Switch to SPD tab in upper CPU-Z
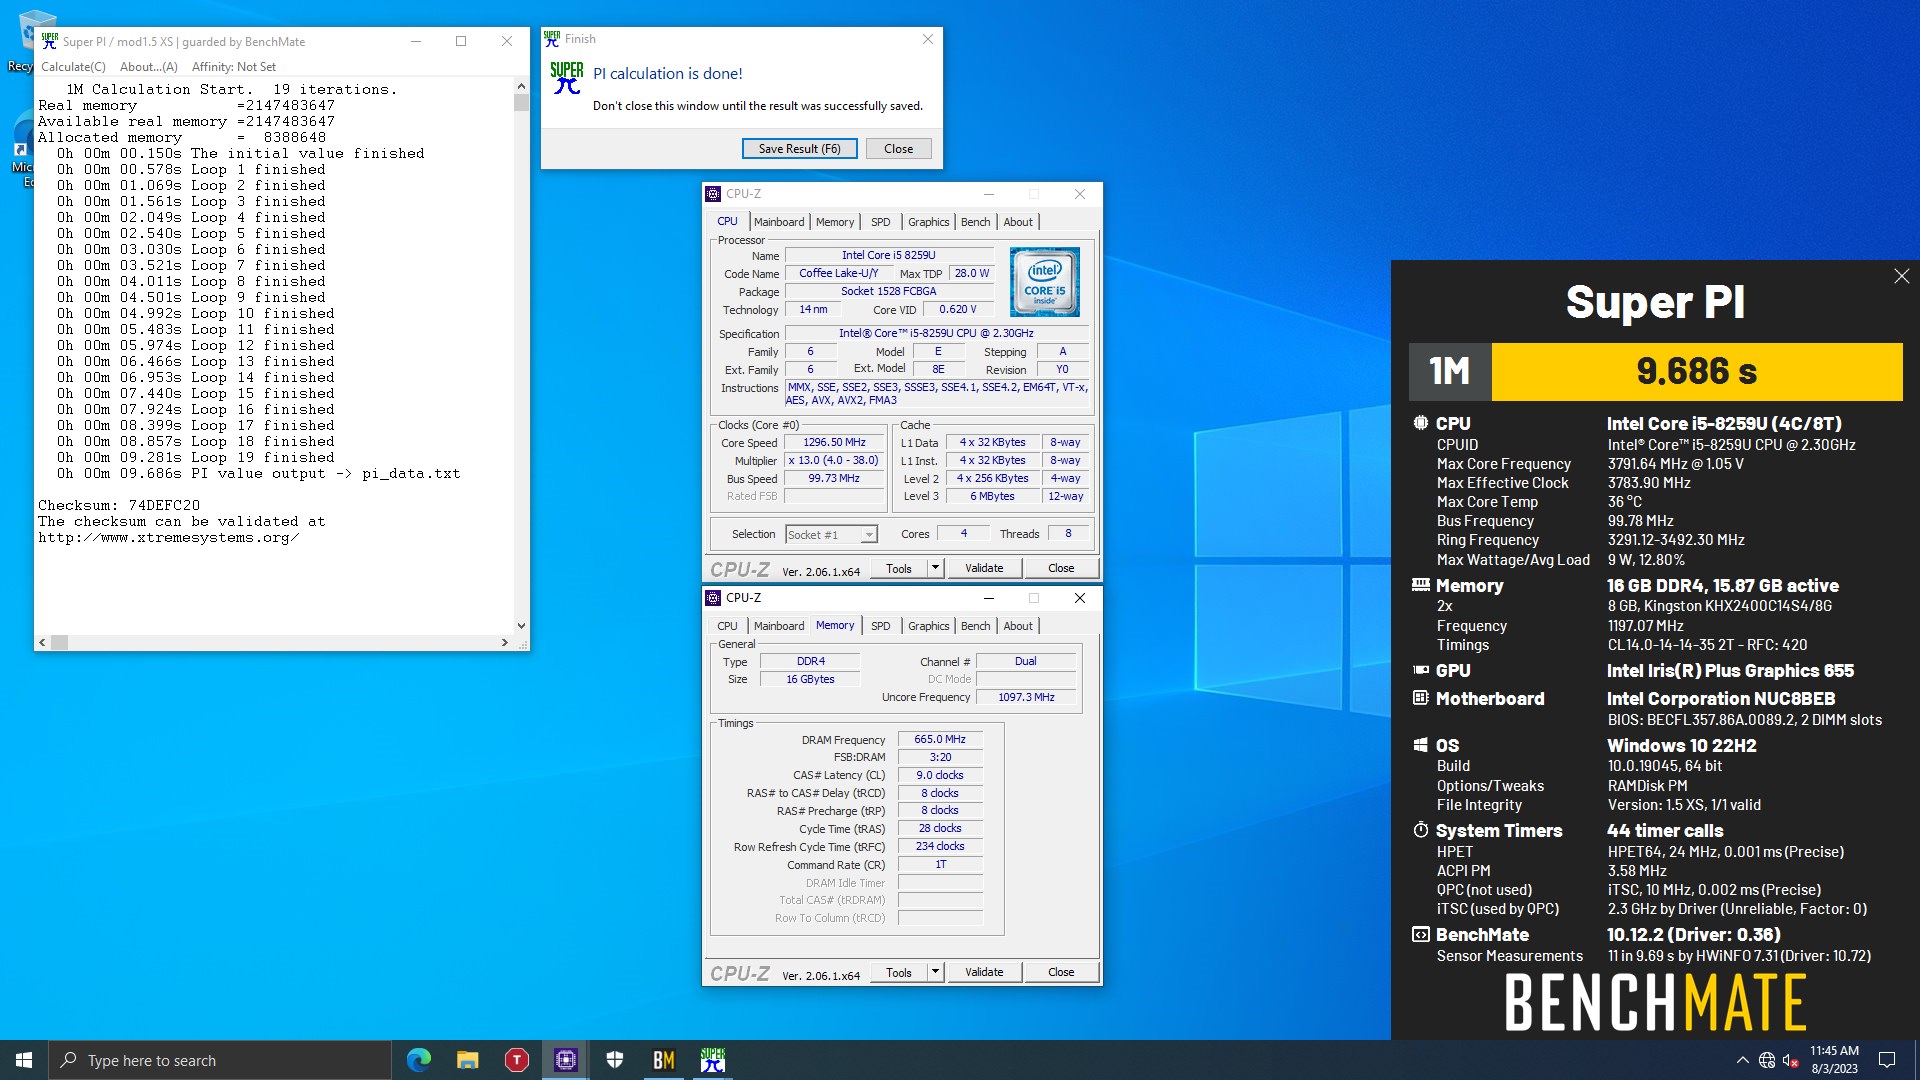Viewport: 1920px width, 1080px height. coord(880,222)
